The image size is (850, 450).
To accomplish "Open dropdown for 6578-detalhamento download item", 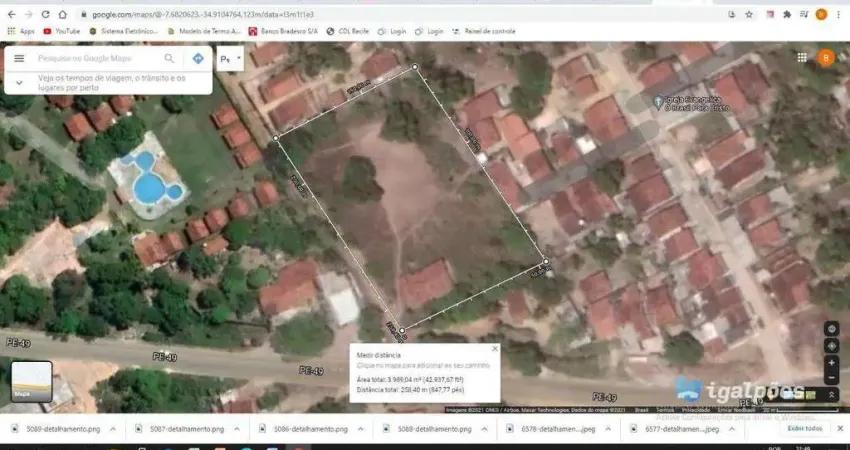I will (607, 429).
